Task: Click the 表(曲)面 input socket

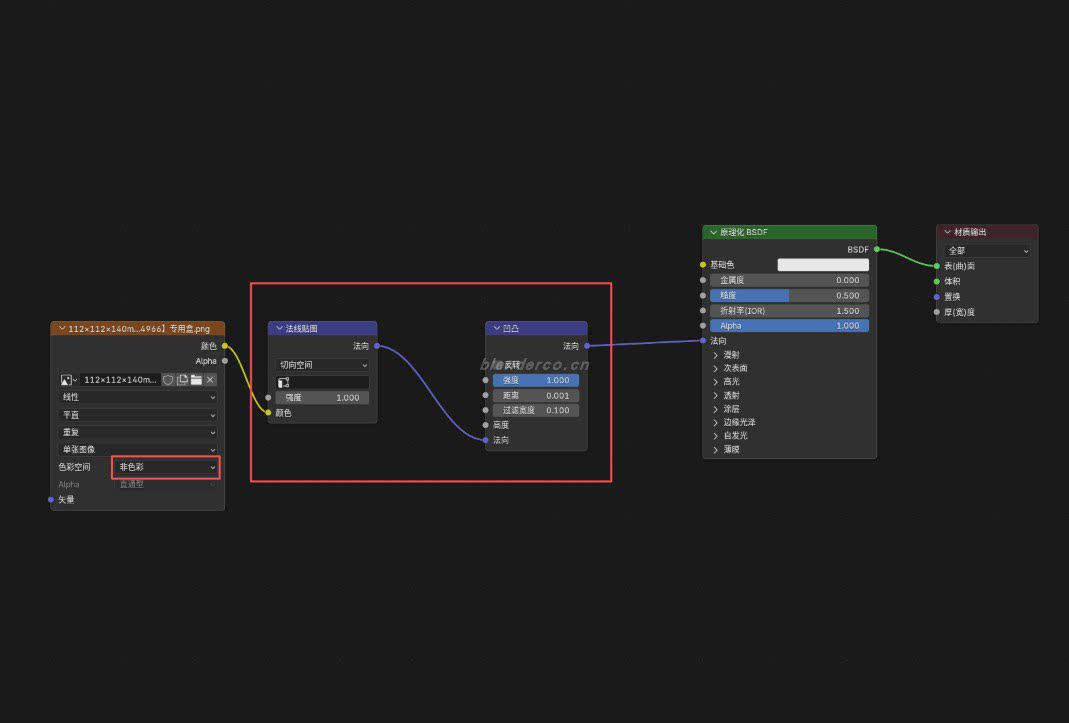Action: click(937, 266)
